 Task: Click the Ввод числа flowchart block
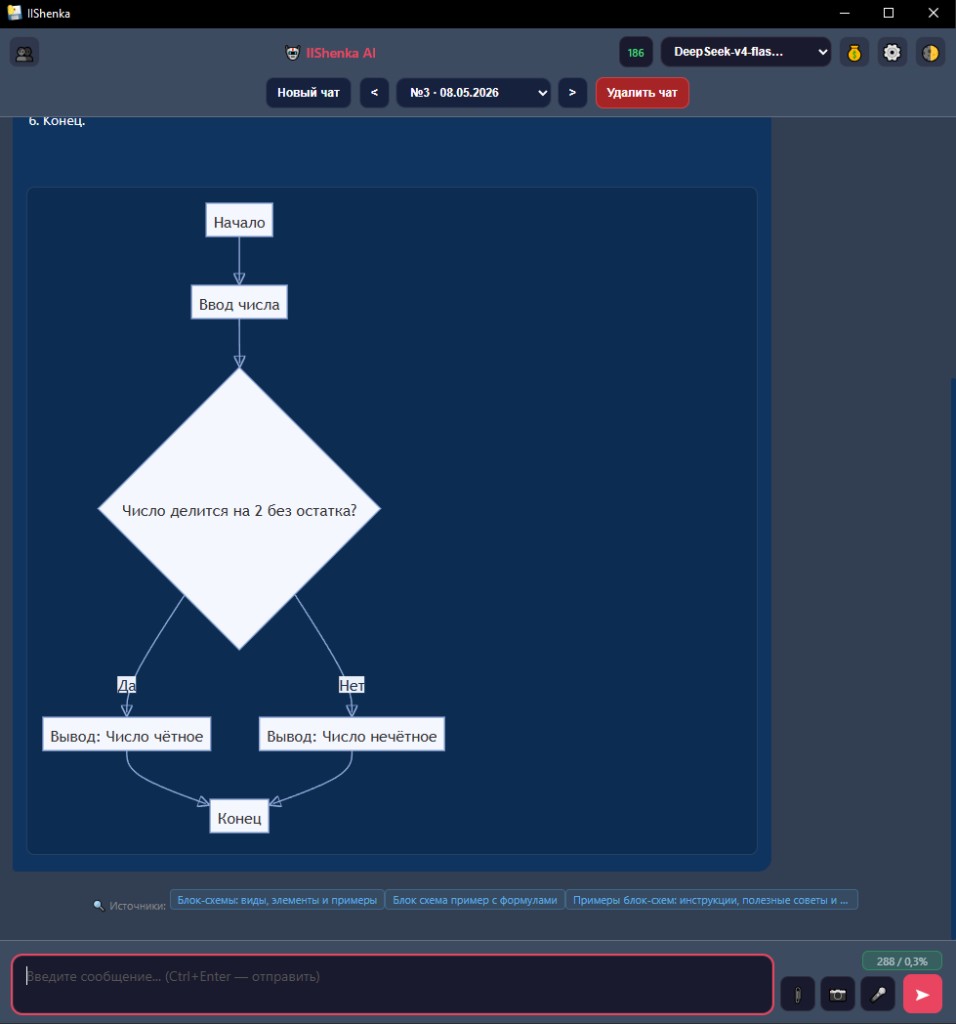239,302
